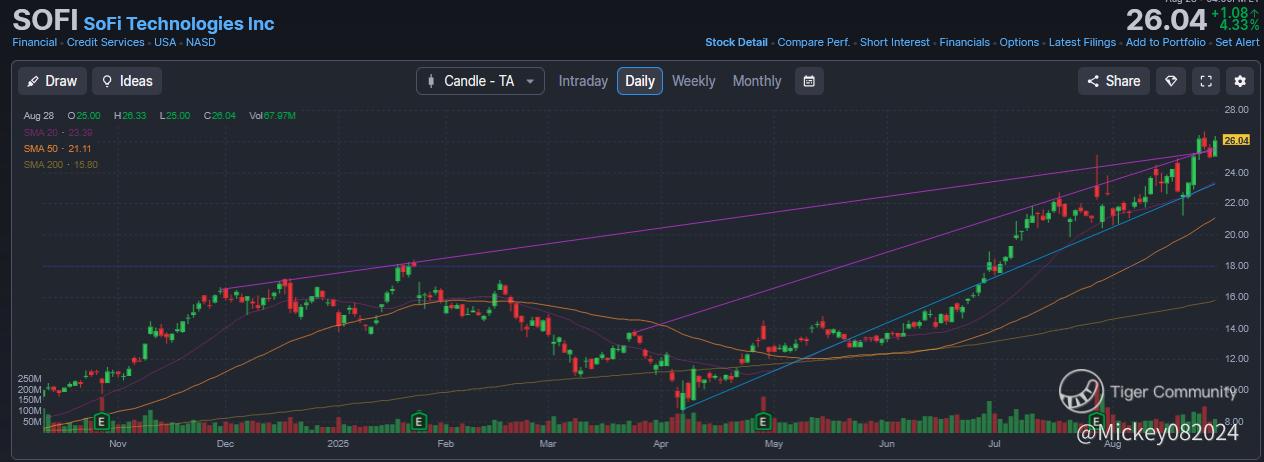Switch to the Monthly timeframe

tap(757, 81)
